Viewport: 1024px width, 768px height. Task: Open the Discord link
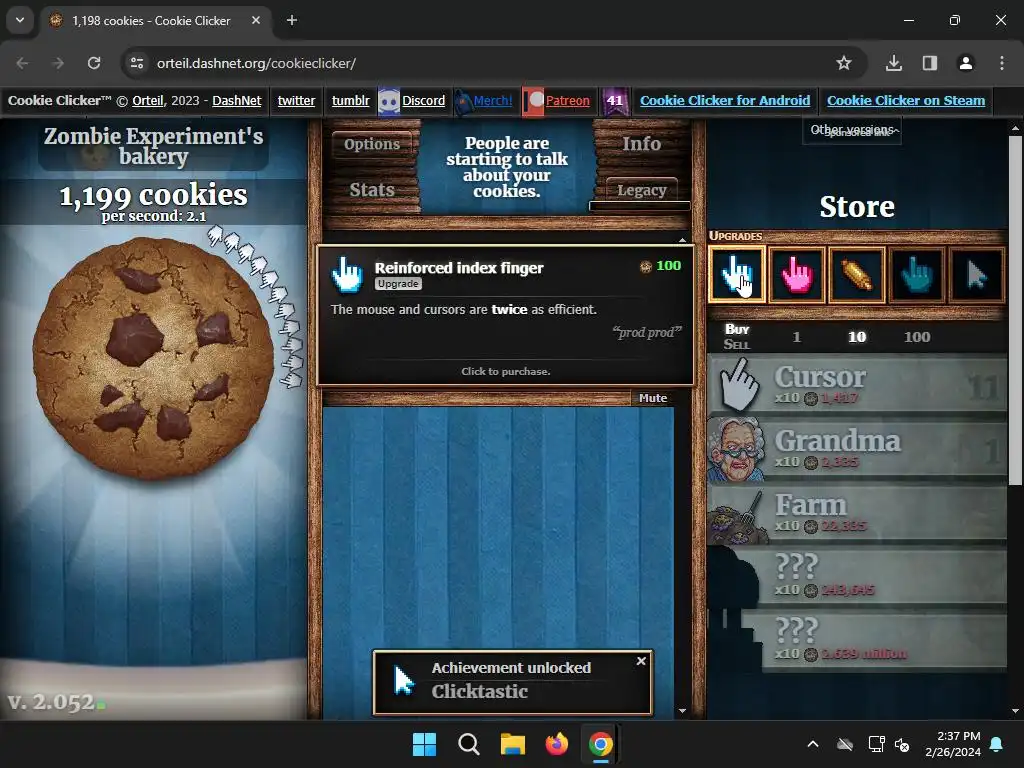click(423, 101)
